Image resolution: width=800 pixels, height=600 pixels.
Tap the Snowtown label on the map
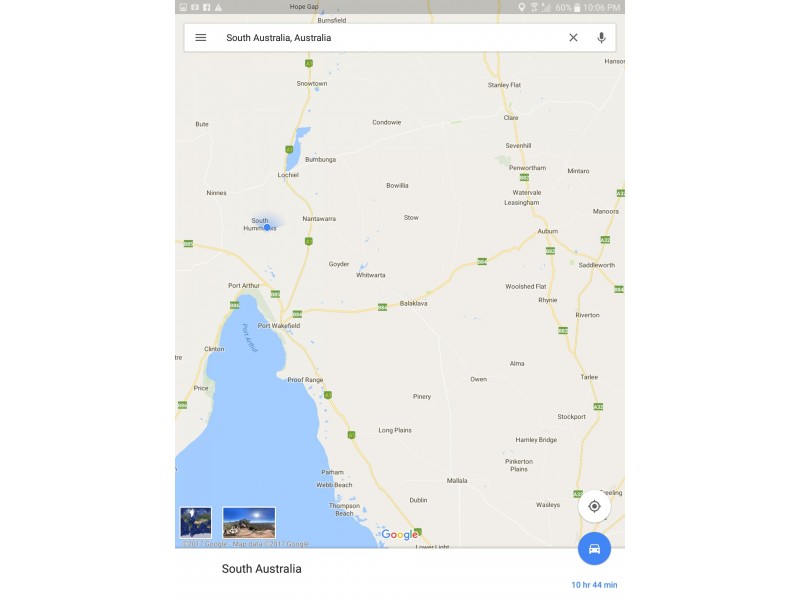point(312,83)
